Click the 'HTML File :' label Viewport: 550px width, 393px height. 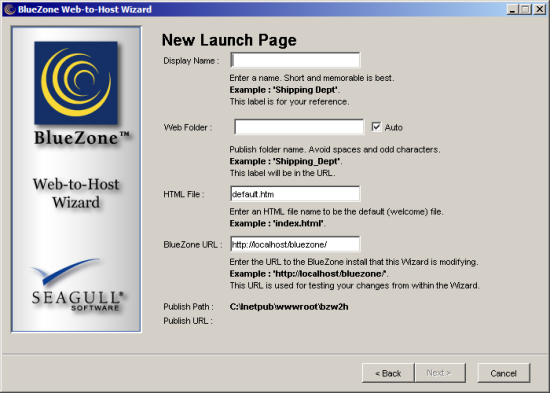[184, 194]
